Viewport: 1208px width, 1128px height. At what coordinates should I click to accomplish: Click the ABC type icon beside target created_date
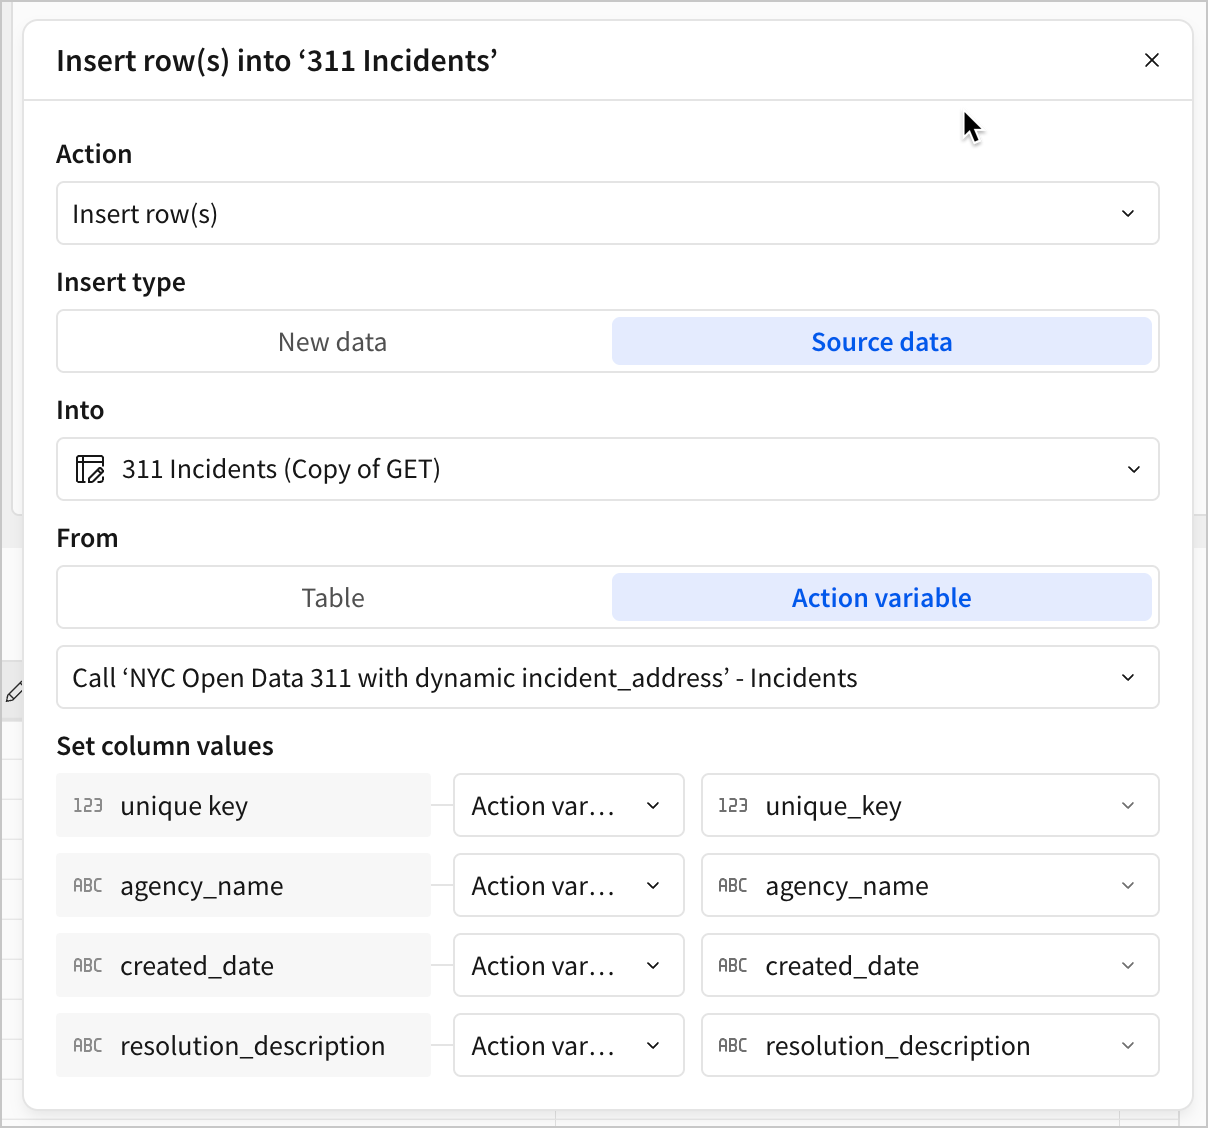click(88, 965)
